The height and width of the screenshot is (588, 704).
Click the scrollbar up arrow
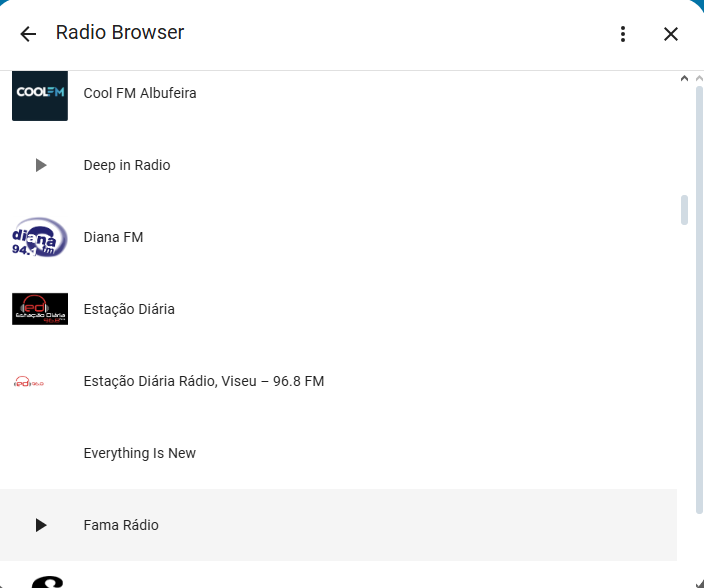[x=684, y=78]
